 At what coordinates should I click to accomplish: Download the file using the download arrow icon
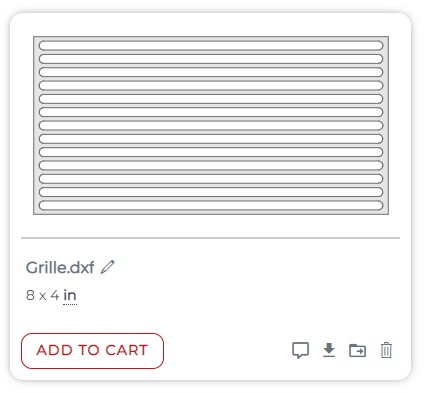(x=329, y=350)
